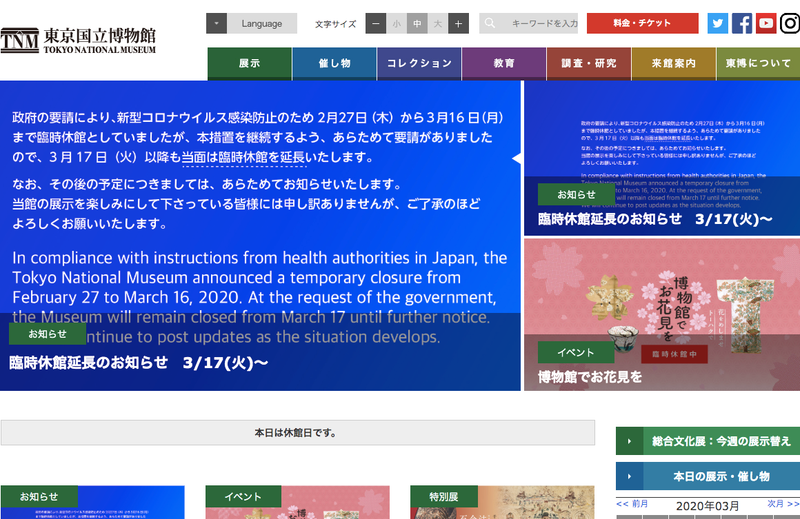Viewport: 800px width, 519px height.
Task: Go to next month 次月 >>
Action: 783,504
